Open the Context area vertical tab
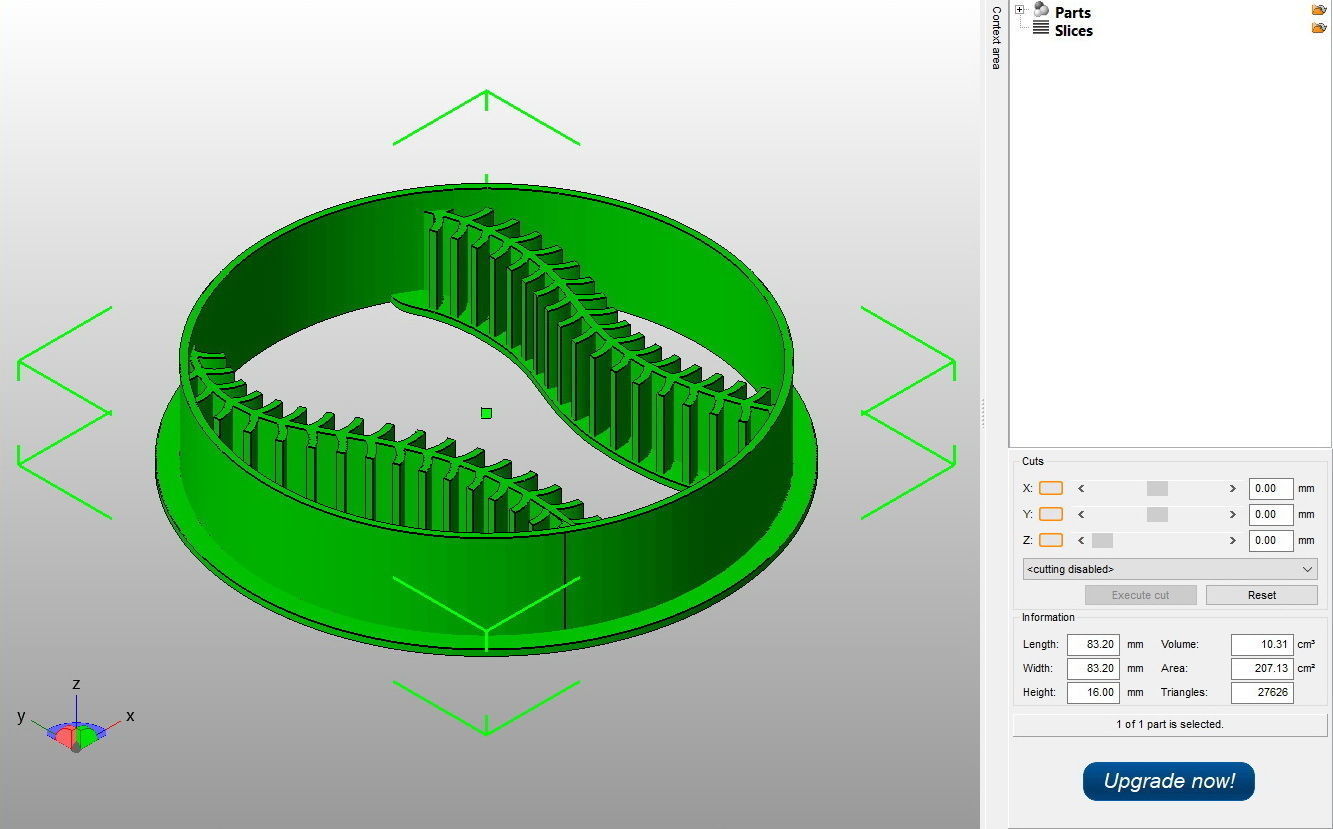The width and height of the screenshot is (1333, 829). (x=996, y=38)
